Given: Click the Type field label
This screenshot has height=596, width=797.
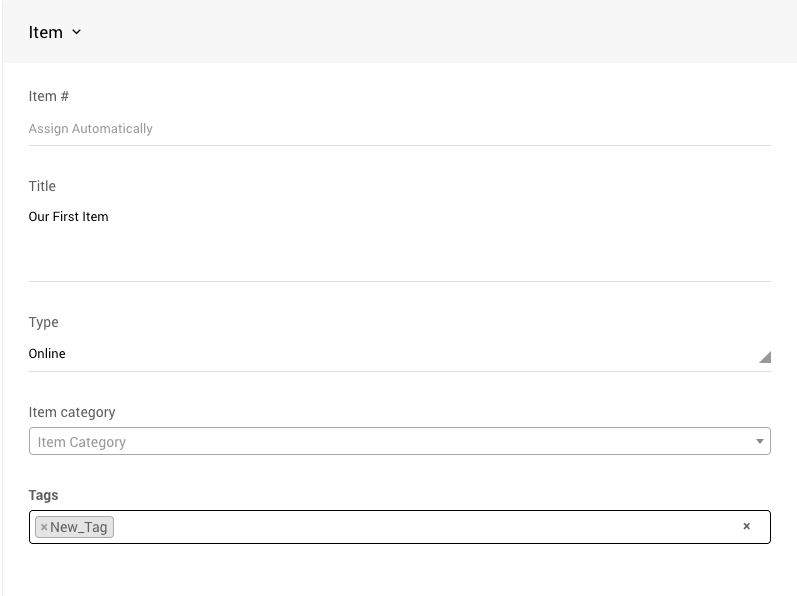Looking at the screenshot, I should (43, 322).
